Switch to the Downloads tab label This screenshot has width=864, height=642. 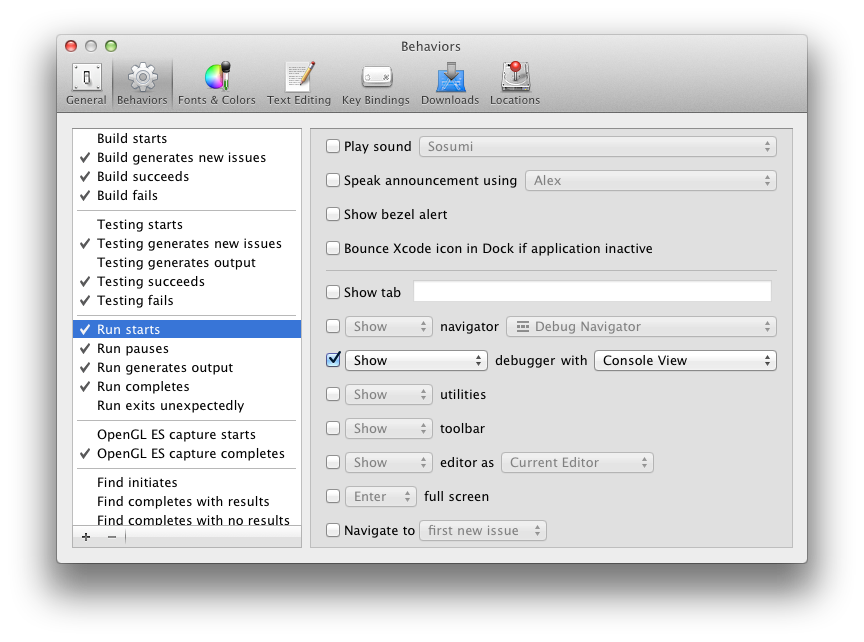[450, 100]
